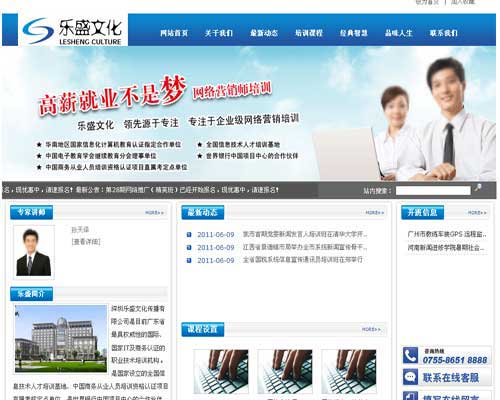Select the 培训课程 navigation item
The height and width of the screenshot is (400, 500).
(x=309, y=33)
